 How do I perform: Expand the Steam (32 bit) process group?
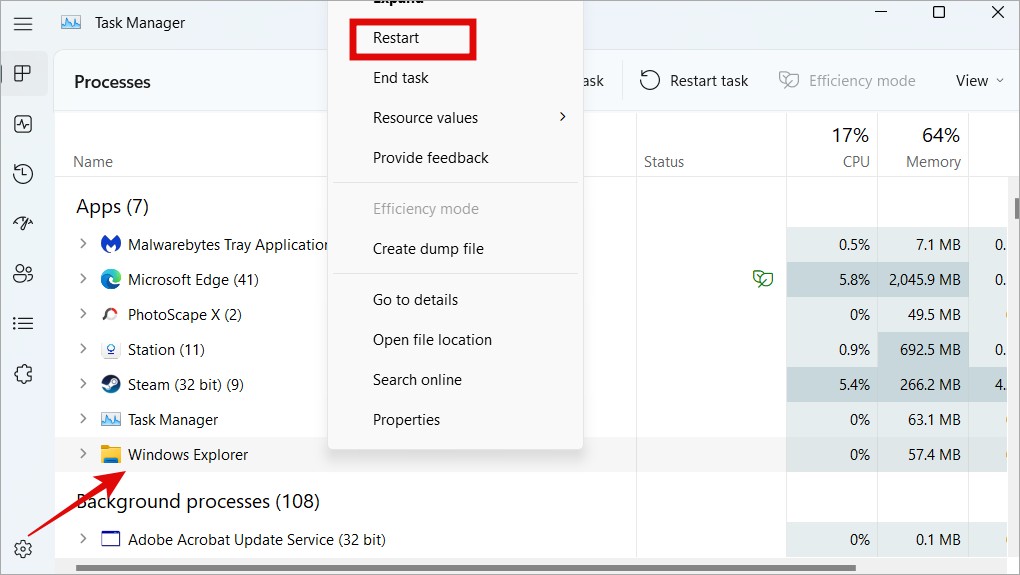tap(83, 384)
